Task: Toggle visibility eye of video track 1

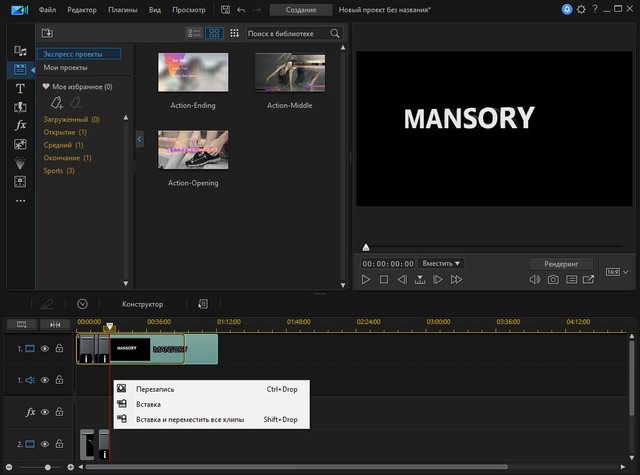Action: (45, 349)
